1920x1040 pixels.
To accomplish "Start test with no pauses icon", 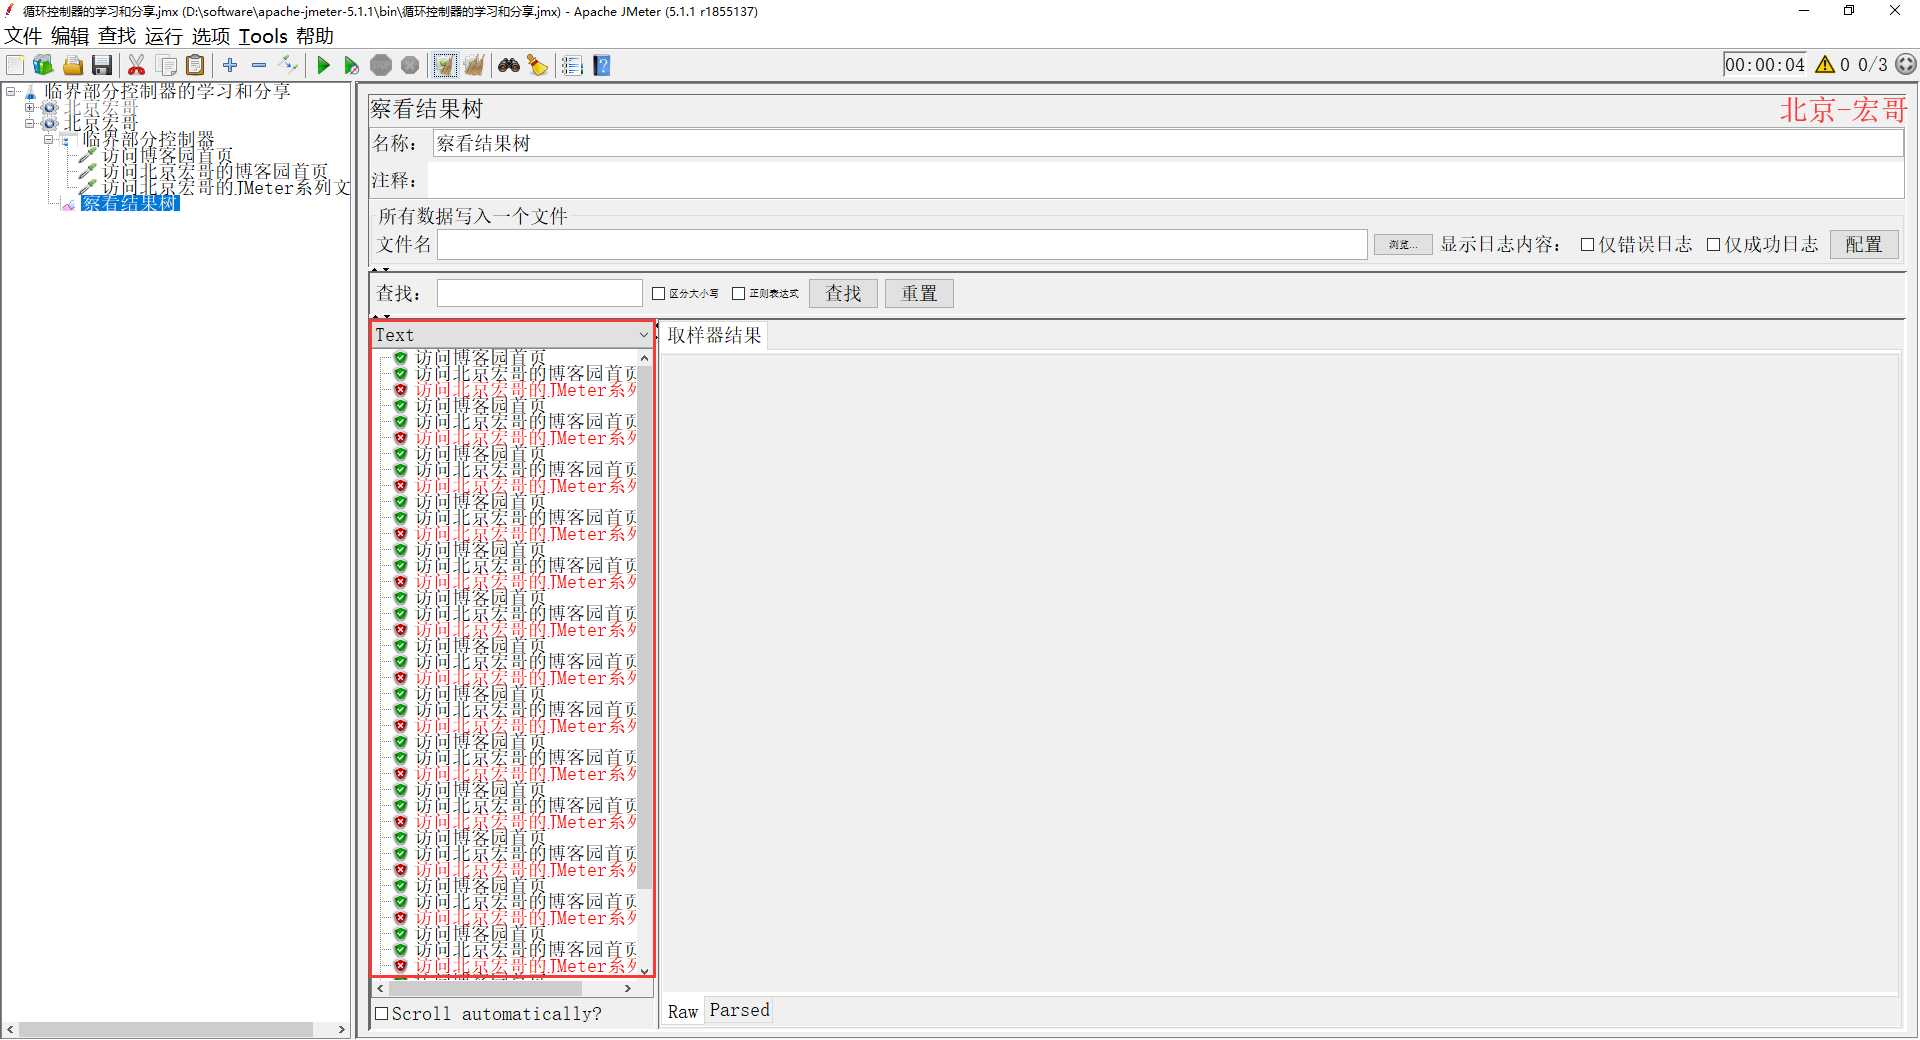I will (351, 65).
